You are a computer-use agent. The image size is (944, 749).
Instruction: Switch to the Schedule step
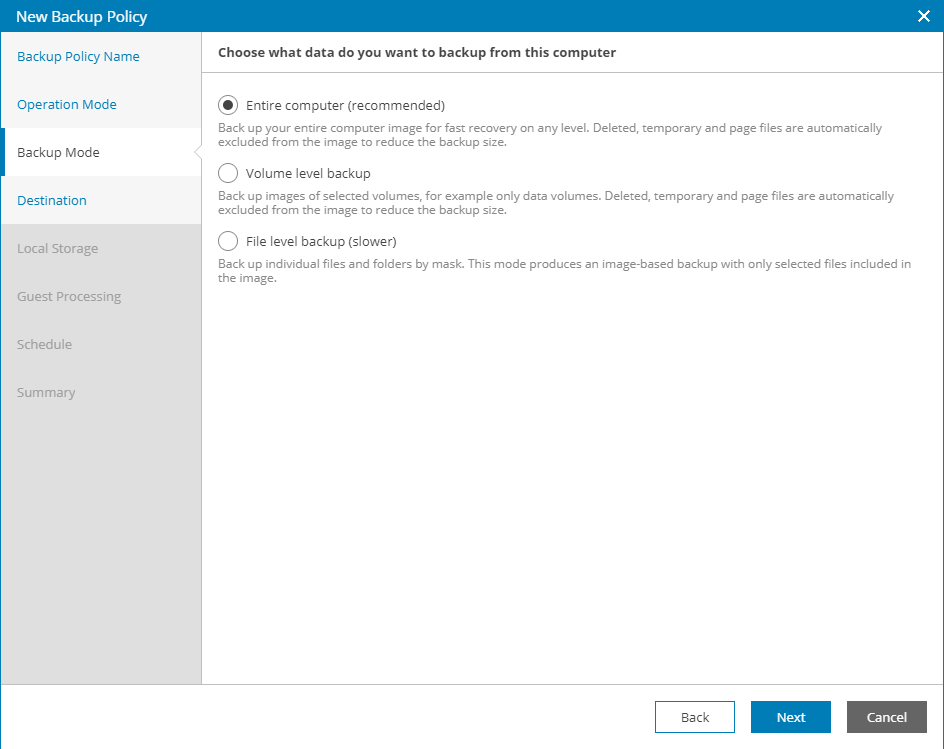click(x=44, y=344)
